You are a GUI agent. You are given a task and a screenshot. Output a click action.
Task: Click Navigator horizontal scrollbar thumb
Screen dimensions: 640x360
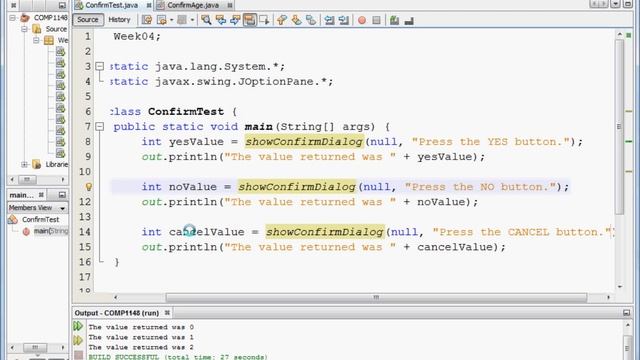35,348
